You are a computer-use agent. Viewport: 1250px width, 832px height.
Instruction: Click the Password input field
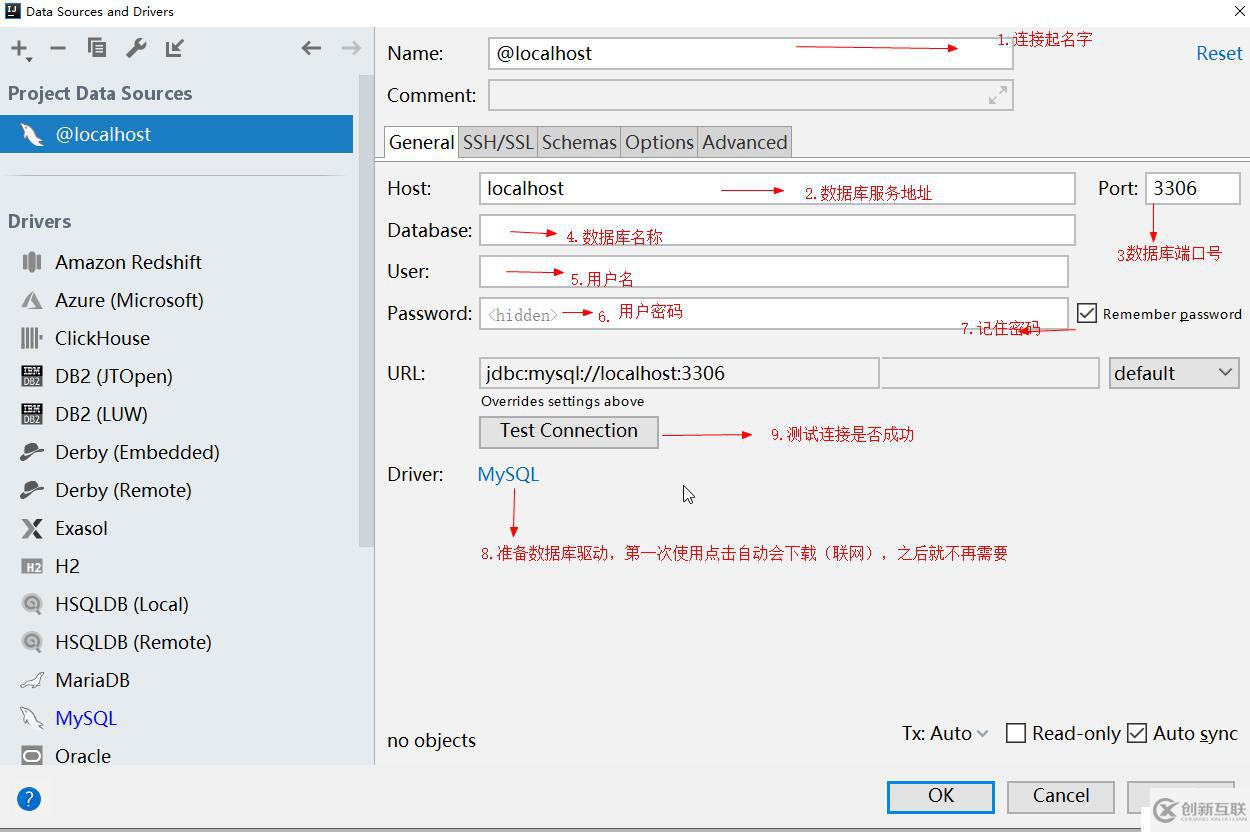coord(774,313)
